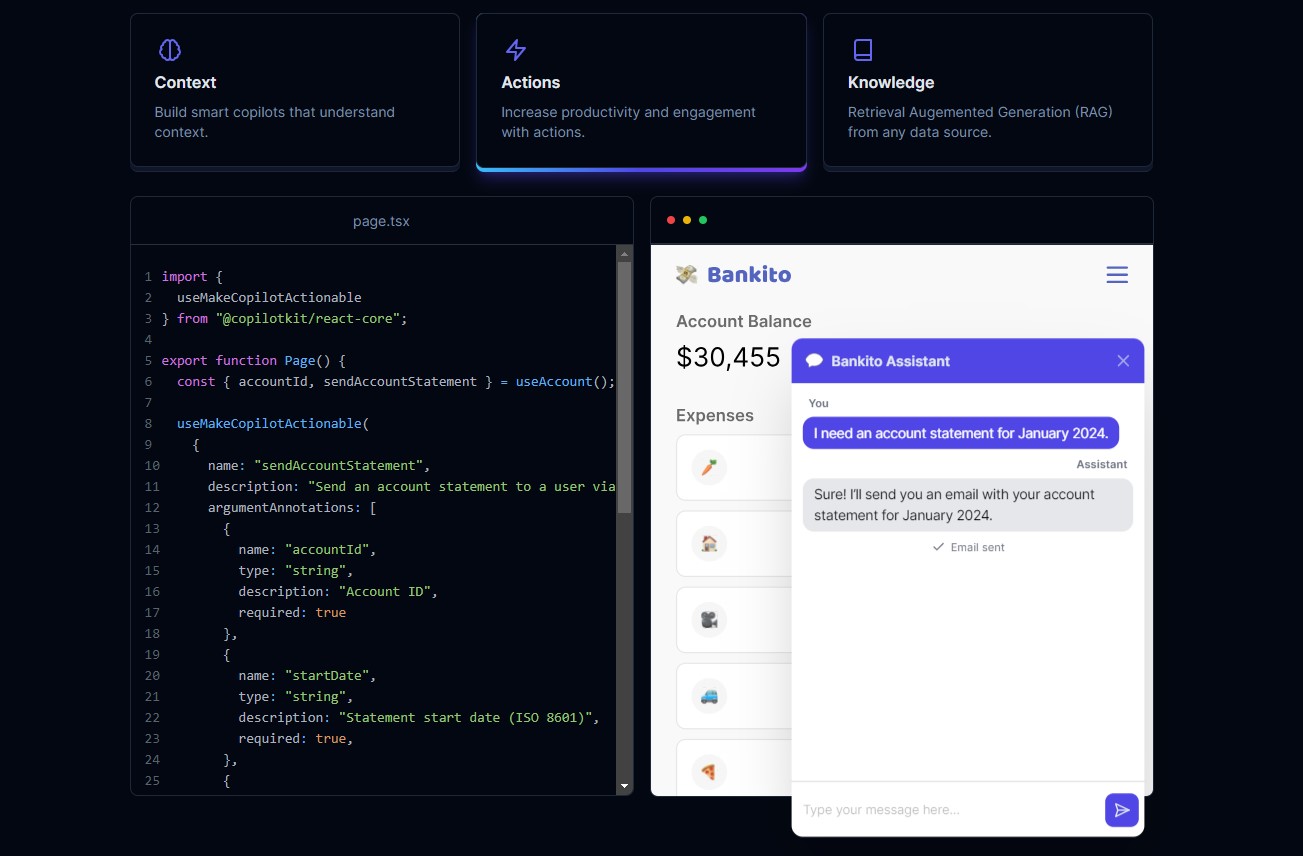Click the assistant reply bubble starting with 'Sure!'
Viewport: 1303px width, 856px height.
(968, 505)
